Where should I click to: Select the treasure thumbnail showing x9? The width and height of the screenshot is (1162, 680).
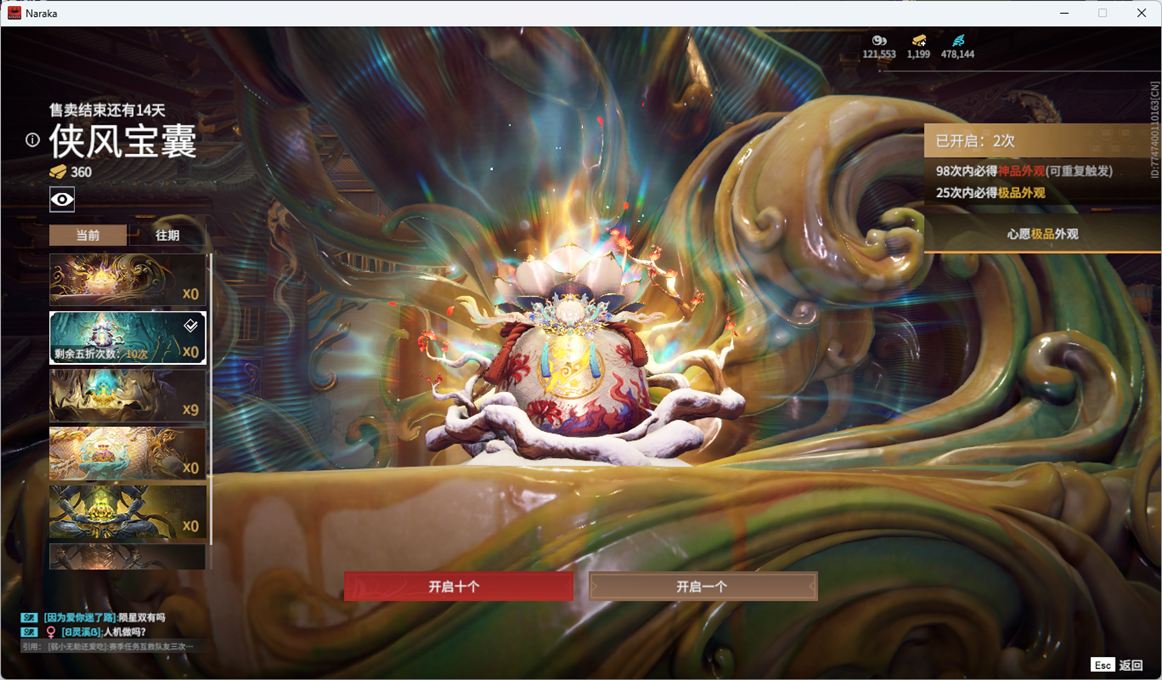(x=127, y=396)
